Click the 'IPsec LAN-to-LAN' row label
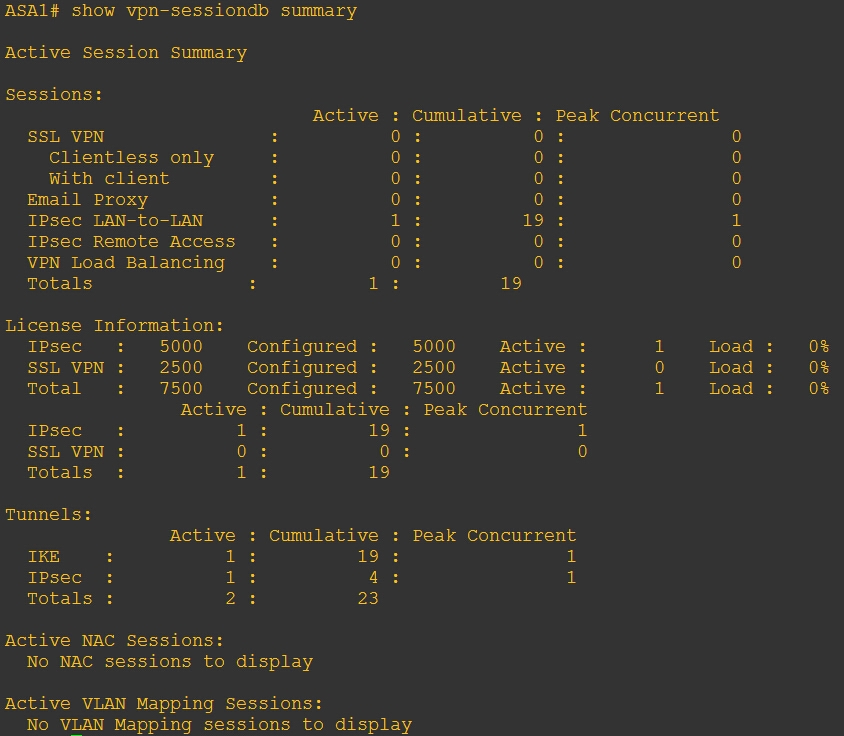Screen dimensions: 844x736 [x=115, y=221]
